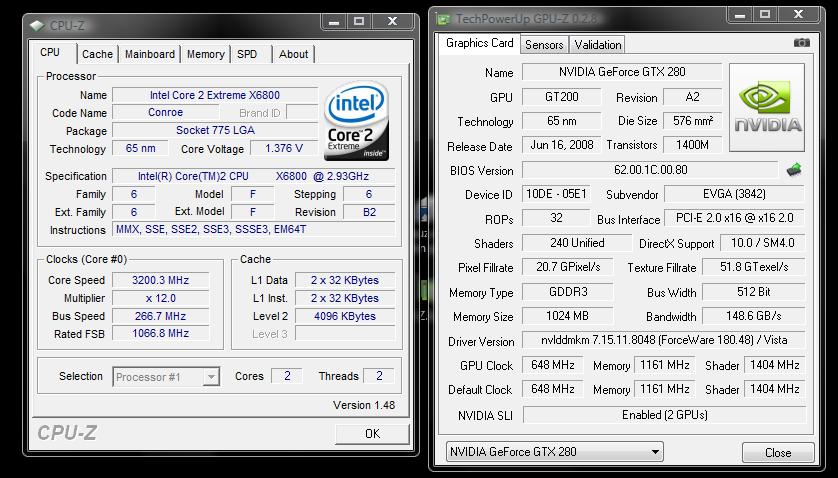Click the Transistors value 1400M
The width and height of the screenshot is (838, 478).
click(692, 145)
